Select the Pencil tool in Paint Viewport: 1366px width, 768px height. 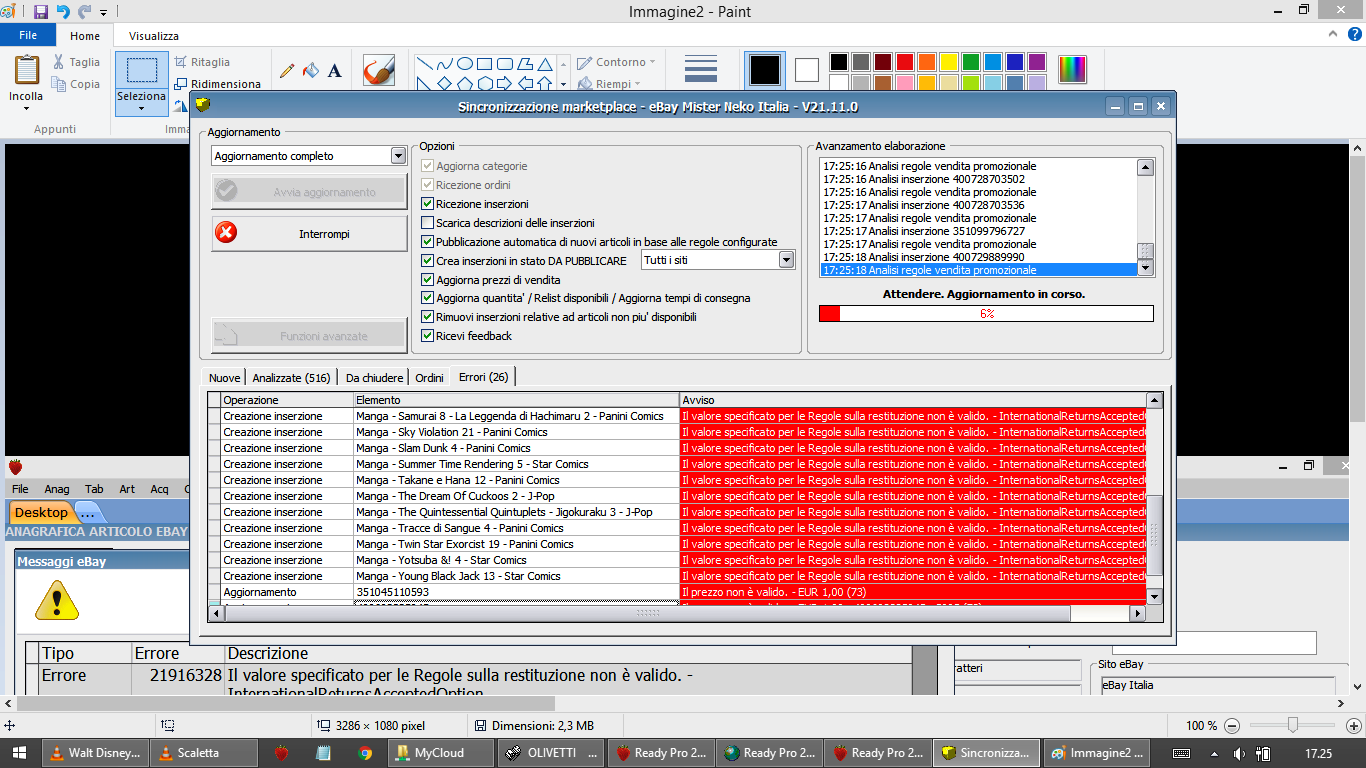(287, 71)
